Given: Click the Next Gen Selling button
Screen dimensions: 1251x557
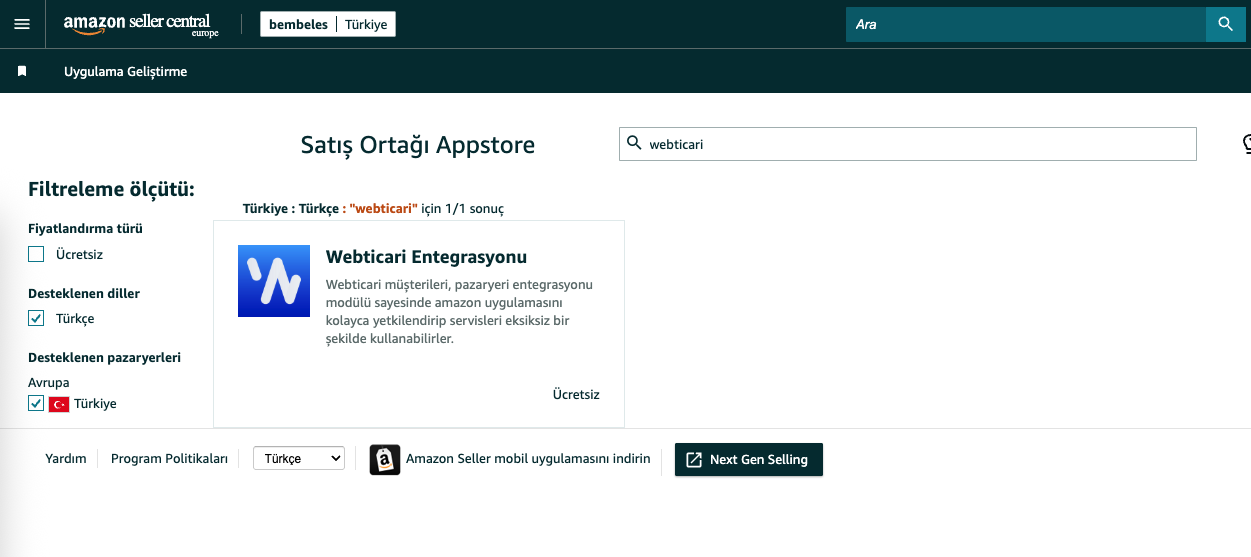Looking at the screenshot, I should pos(749,460).
